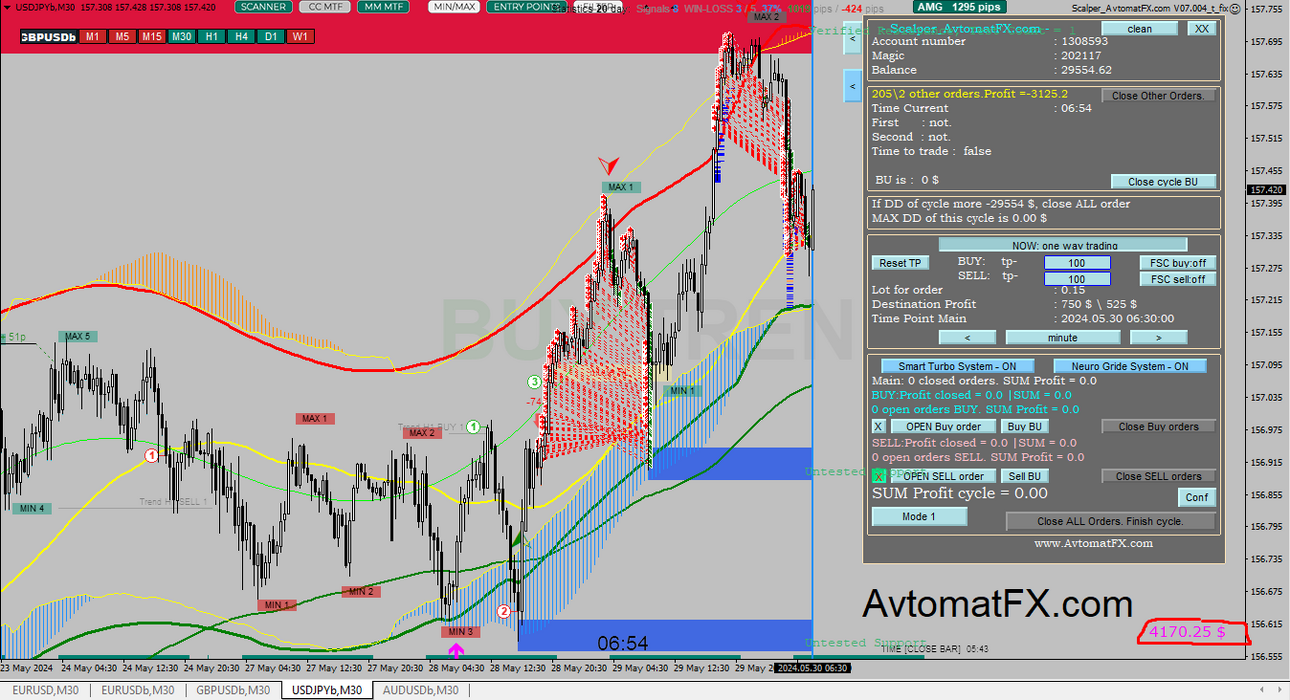Collapse the lower blue '<' panel arrow

click(852, 87)
